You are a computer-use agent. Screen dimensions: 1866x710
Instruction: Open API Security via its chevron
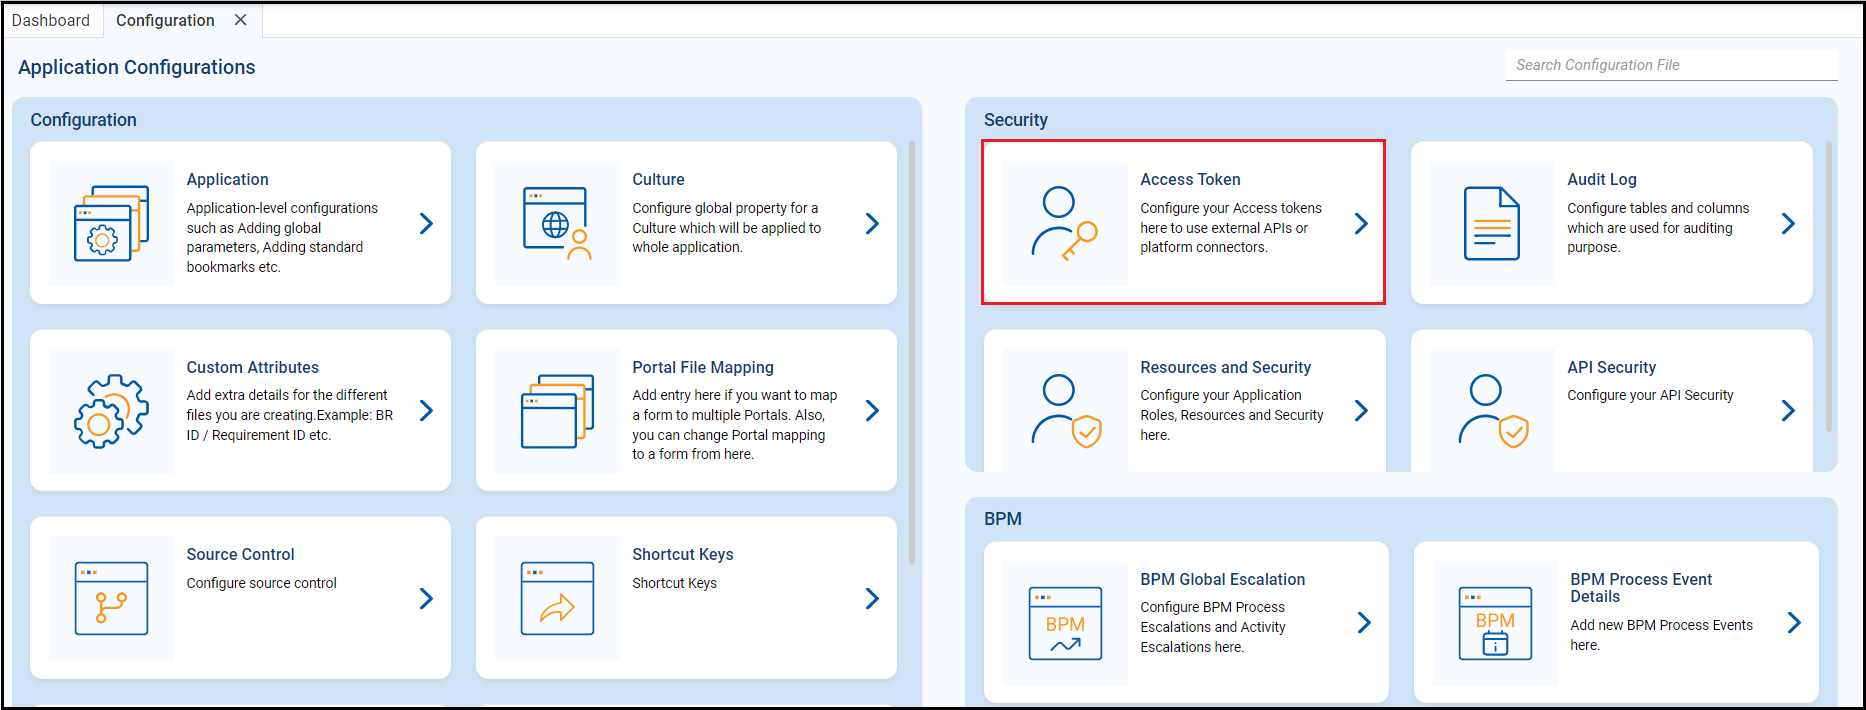(x=1788, y=410)
